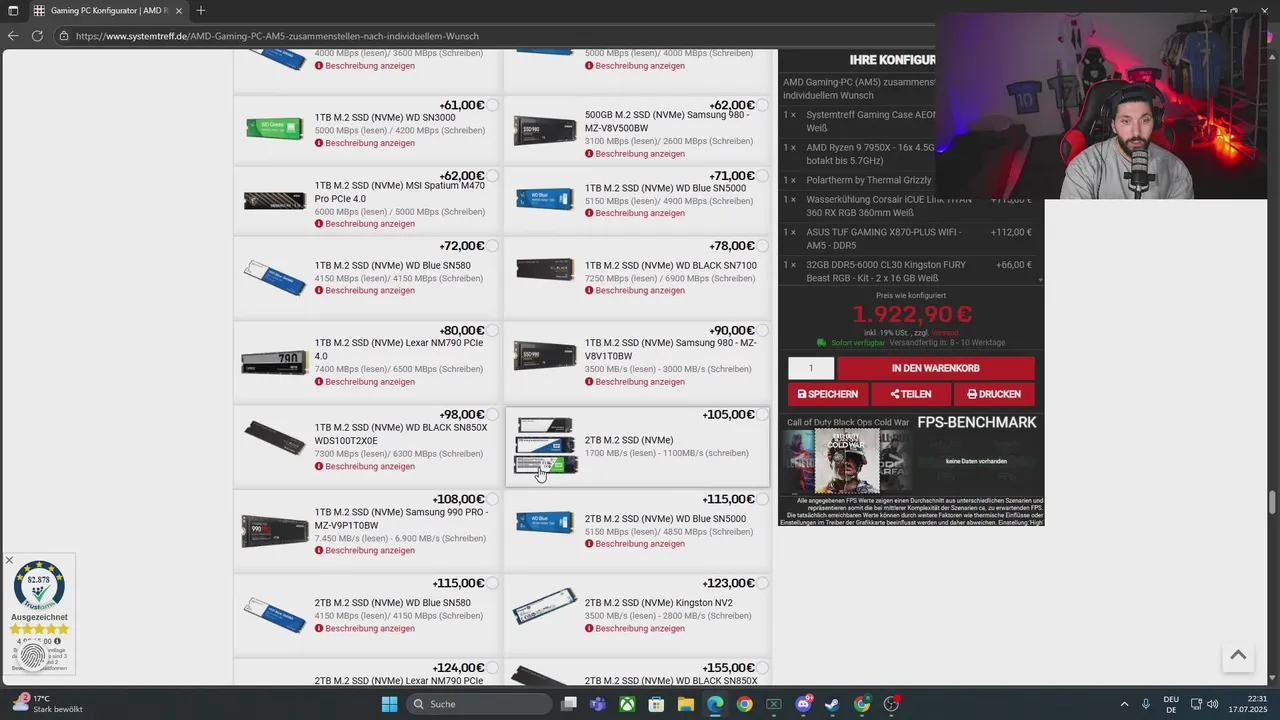Select MSI Spatium M470 Pro radio button
The image size is (1280, 720).
(492, 176)
